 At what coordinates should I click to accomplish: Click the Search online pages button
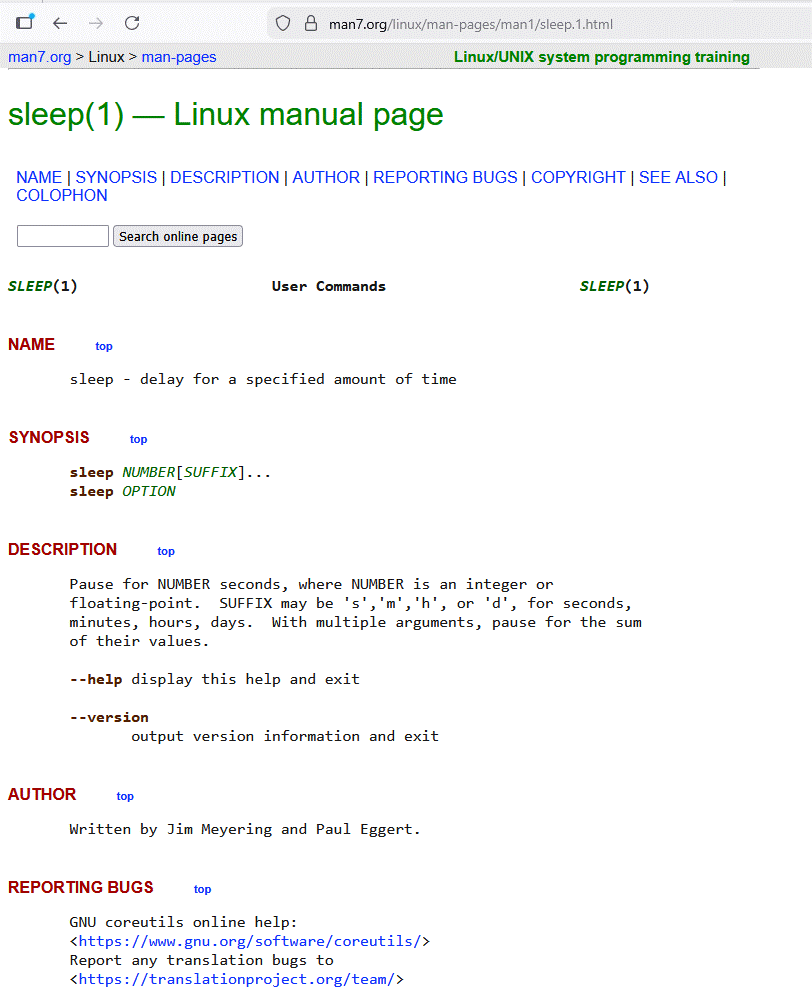point(178,236)
